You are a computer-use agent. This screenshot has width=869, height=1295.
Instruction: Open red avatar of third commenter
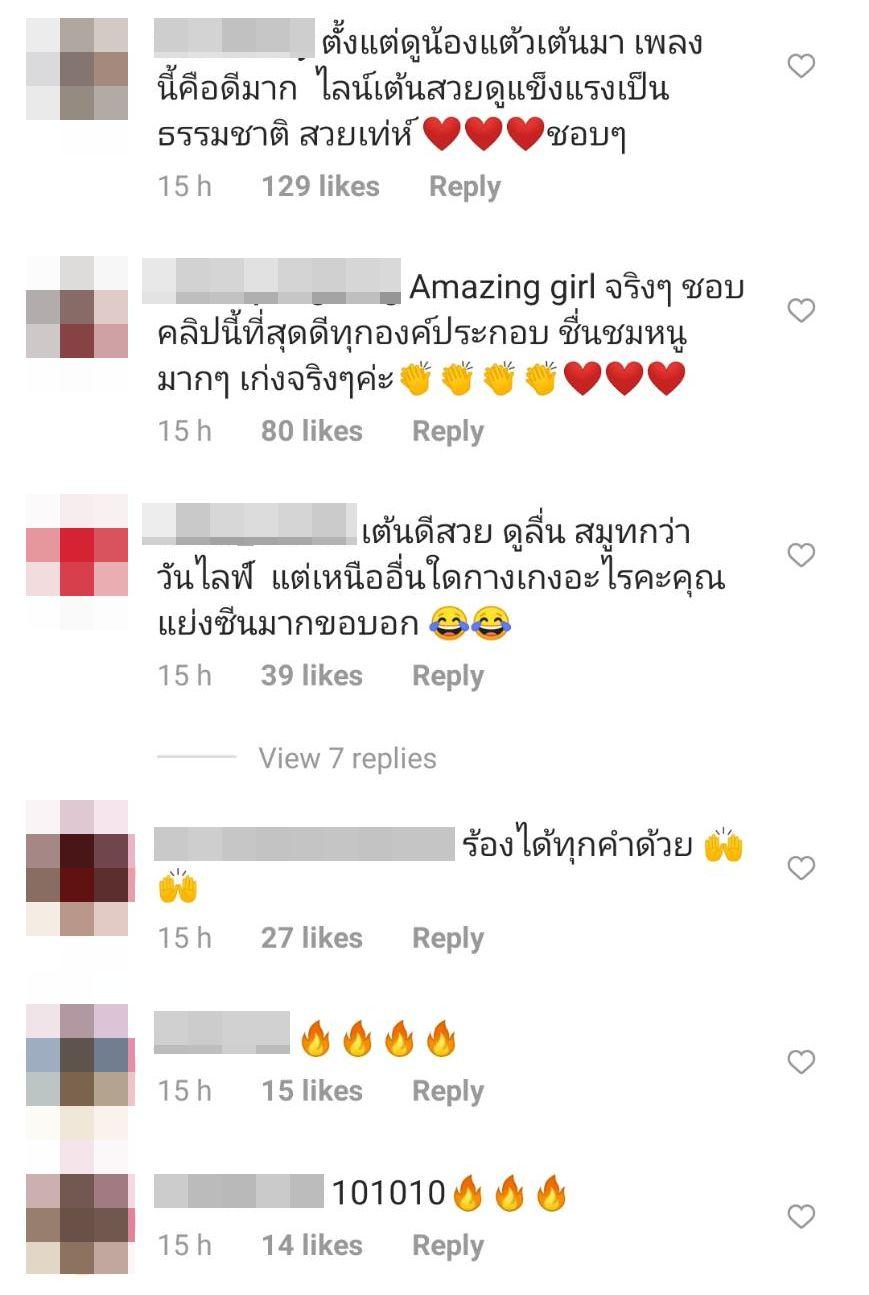pos(77,562)
